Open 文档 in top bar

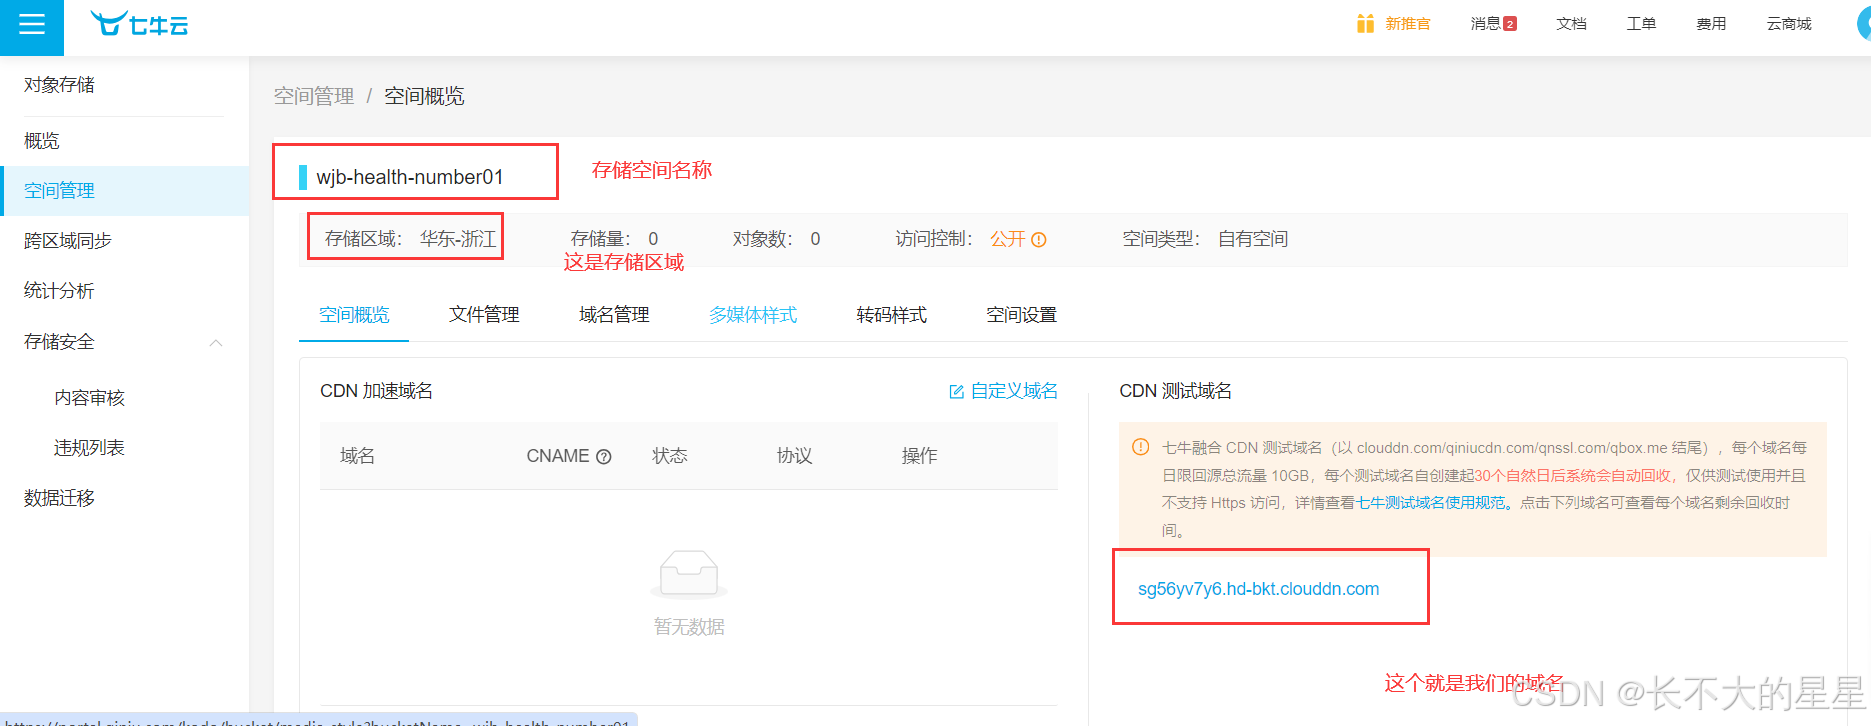click(x=1571, y=23)
